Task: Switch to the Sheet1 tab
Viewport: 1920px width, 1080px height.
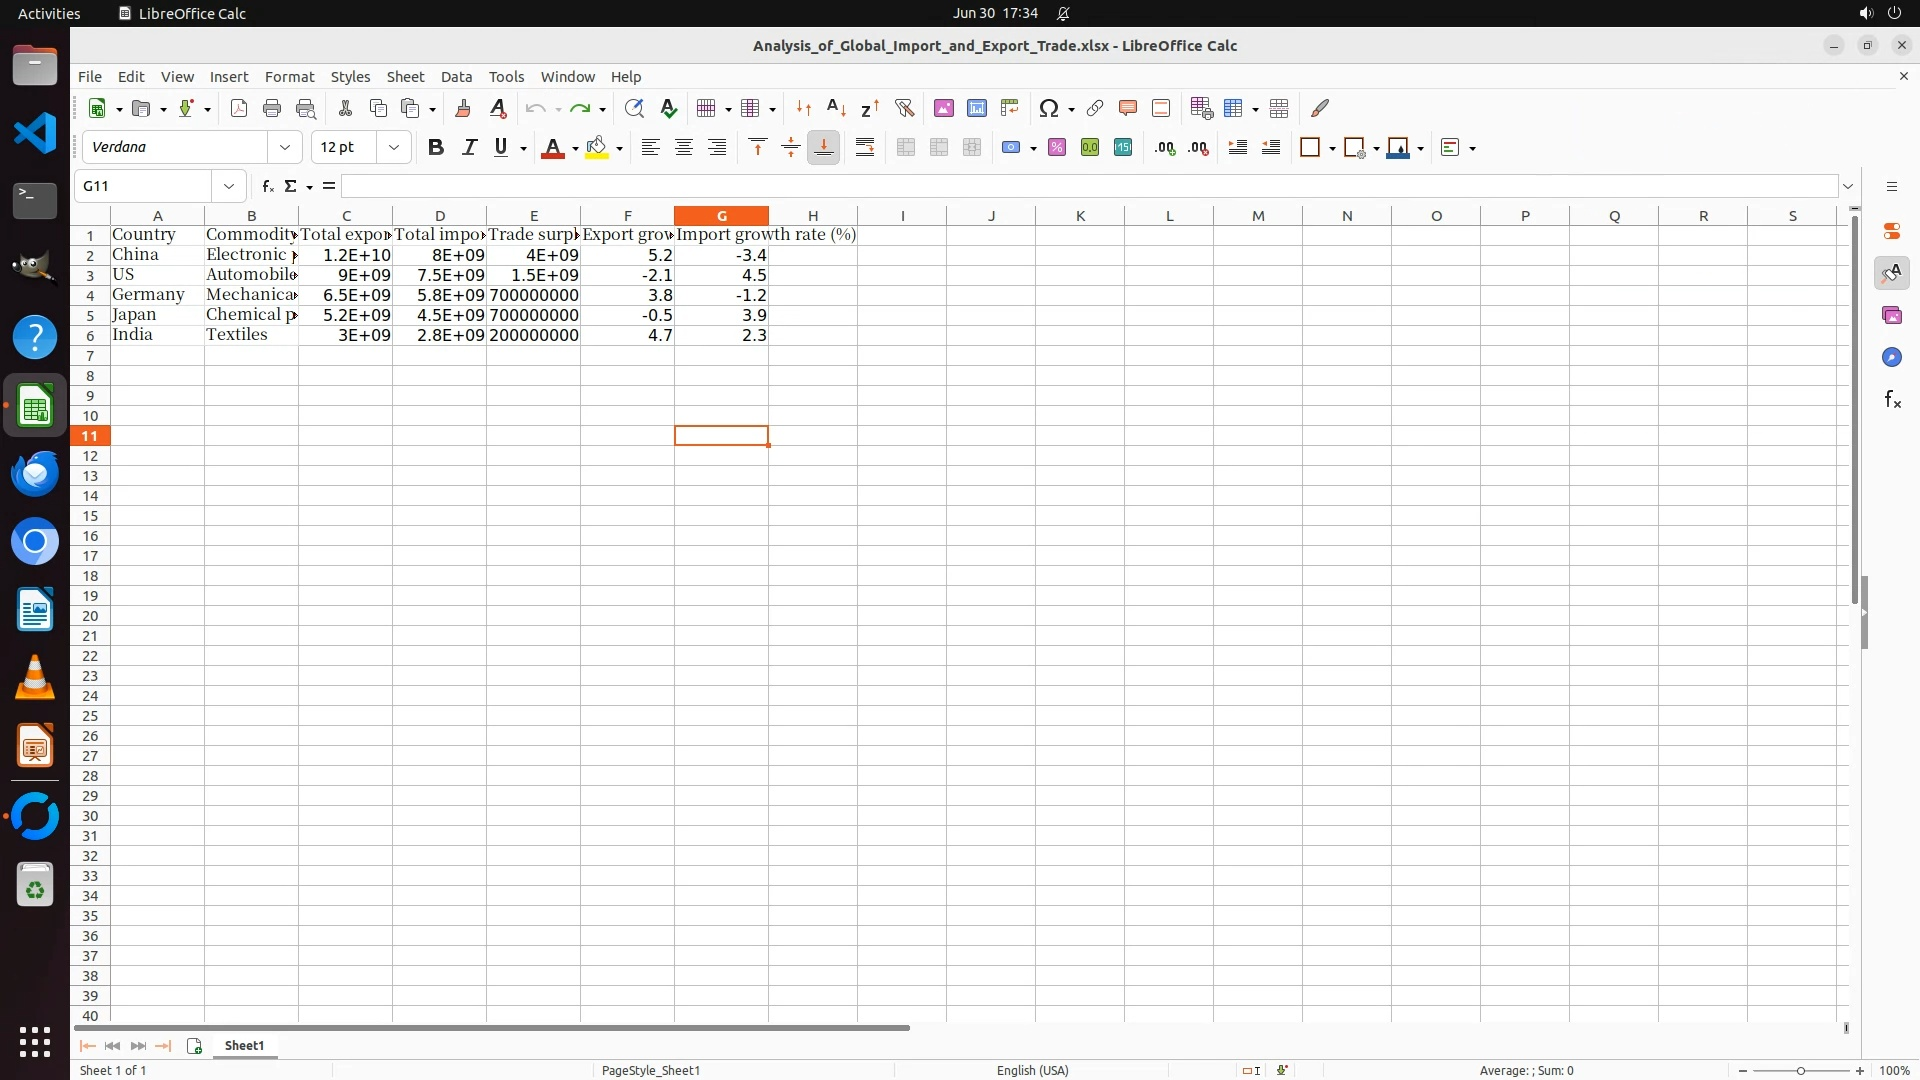Action: coord(244,1045)
